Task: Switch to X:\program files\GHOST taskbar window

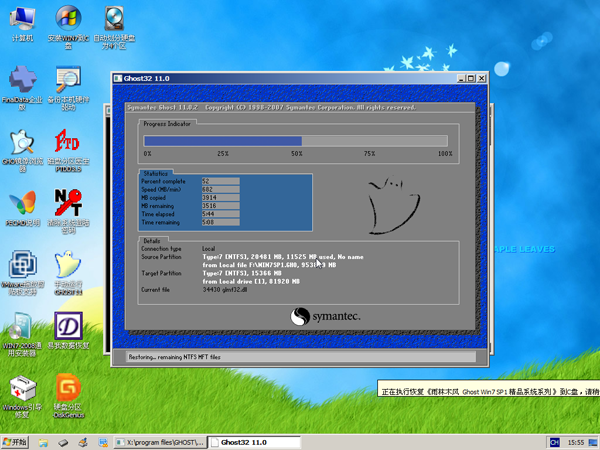Action: point(160,442)
